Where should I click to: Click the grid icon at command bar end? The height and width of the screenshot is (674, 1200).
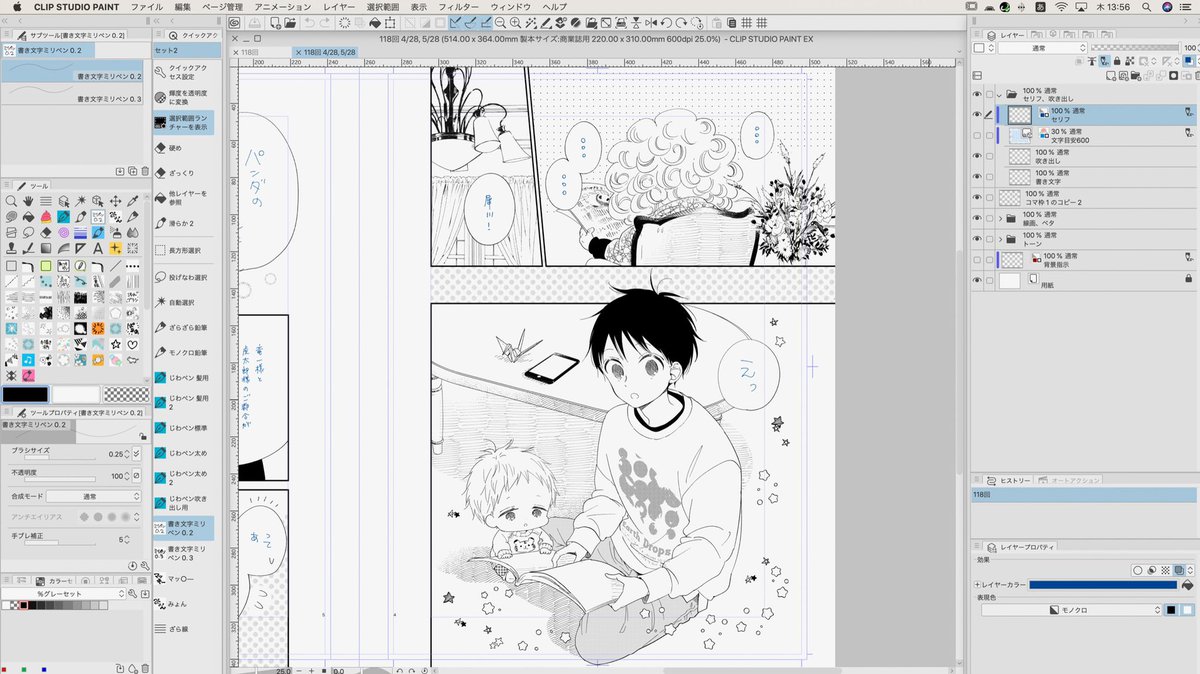[761, 23]
